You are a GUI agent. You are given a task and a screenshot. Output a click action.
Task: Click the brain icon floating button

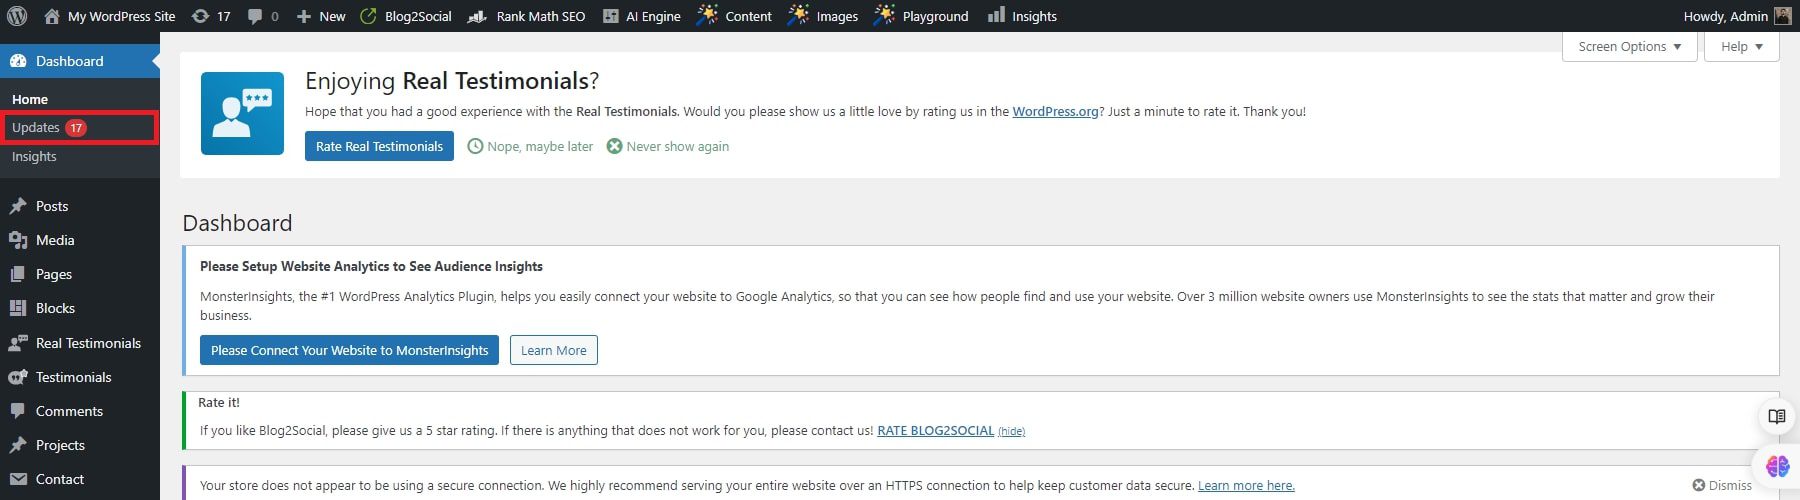pyautogui.click(x=1777, y=466)
